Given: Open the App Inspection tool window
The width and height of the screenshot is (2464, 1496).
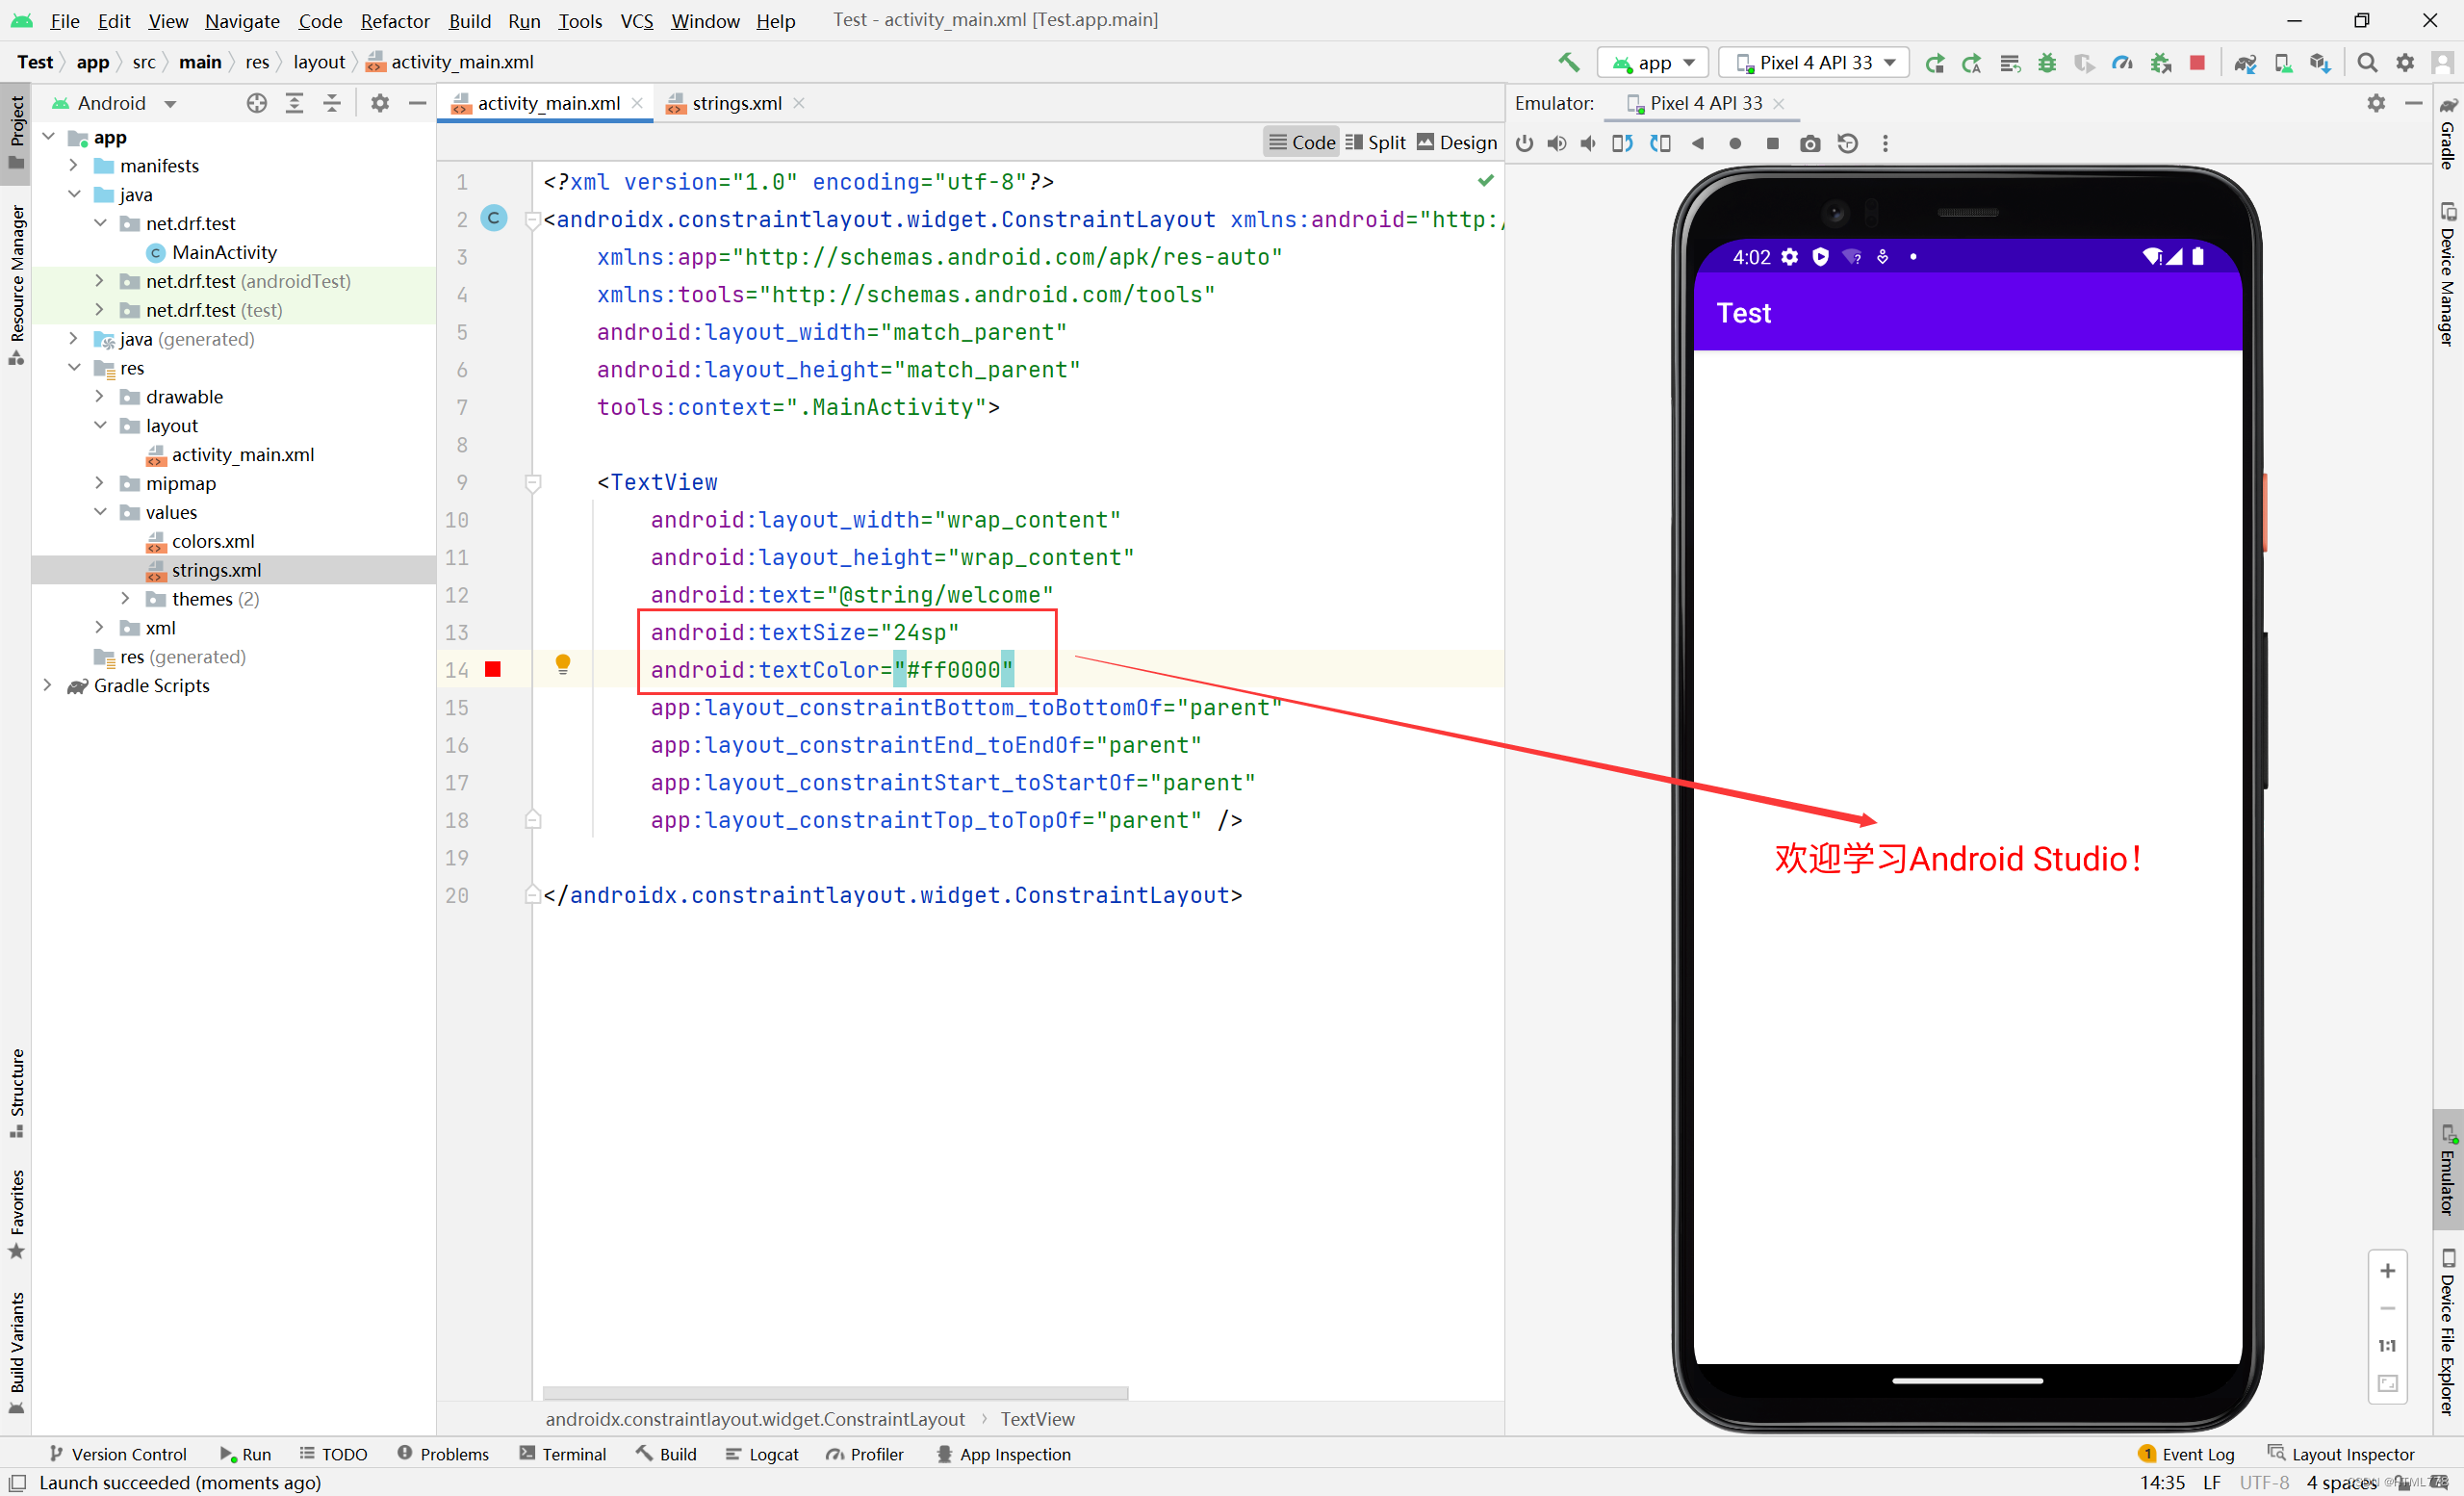Looking at the screenshot, I should click(x=1003, y=1454).
